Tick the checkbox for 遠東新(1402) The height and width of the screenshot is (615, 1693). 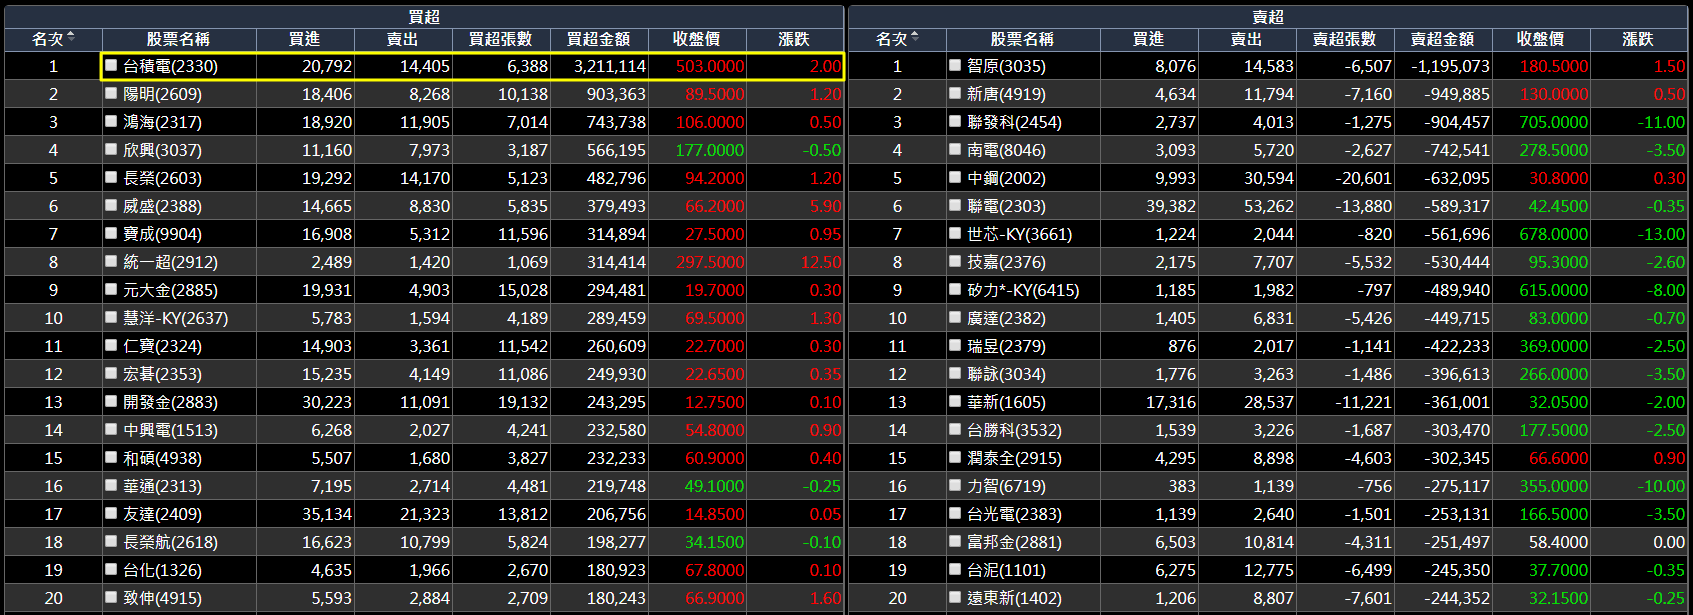click(955, 597)
